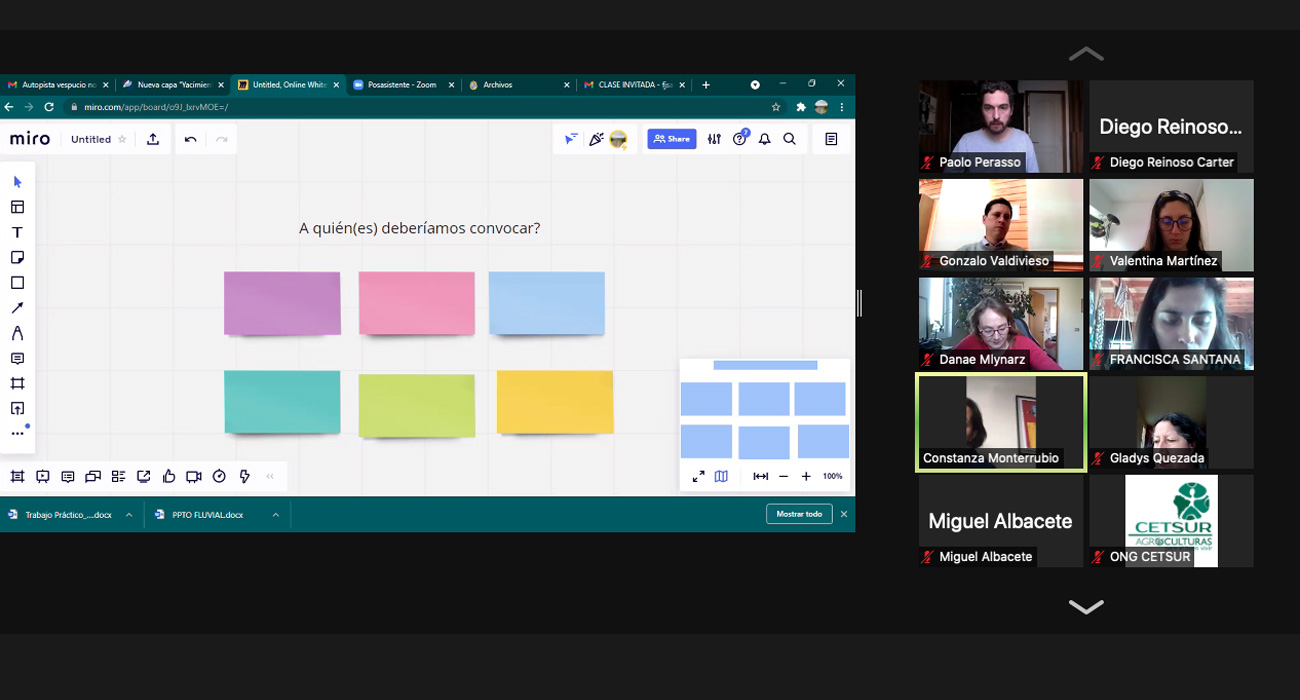
Task: Start presentation mode in bottom toolbar
Action: [x=43, y=477]
